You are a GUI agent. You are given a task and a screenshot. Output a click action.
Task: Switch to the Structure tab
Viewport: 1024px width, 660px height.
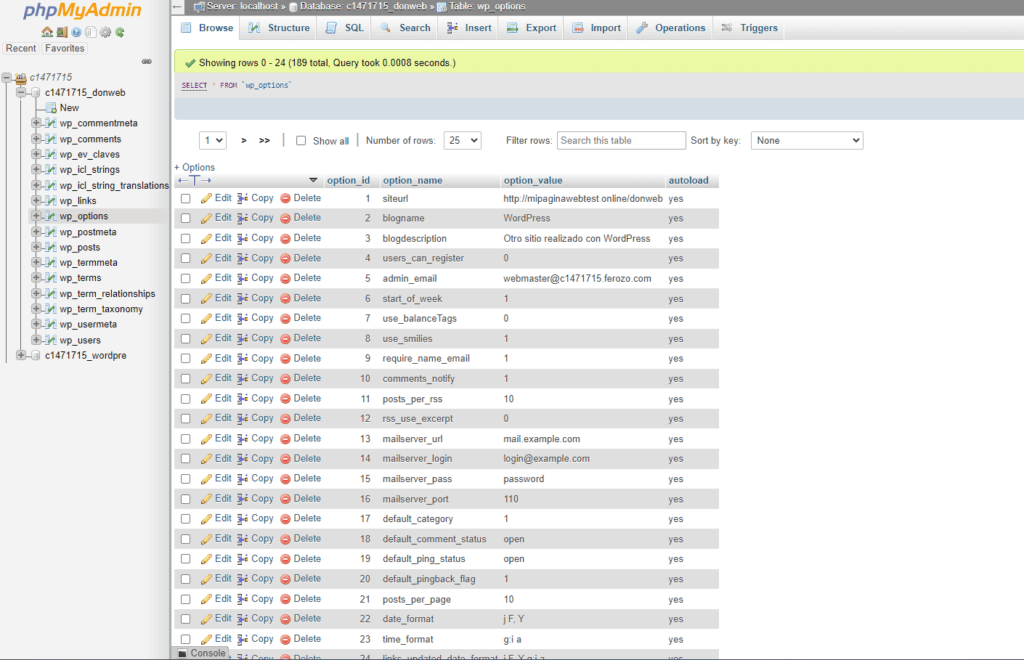click(x=279, y=28)
